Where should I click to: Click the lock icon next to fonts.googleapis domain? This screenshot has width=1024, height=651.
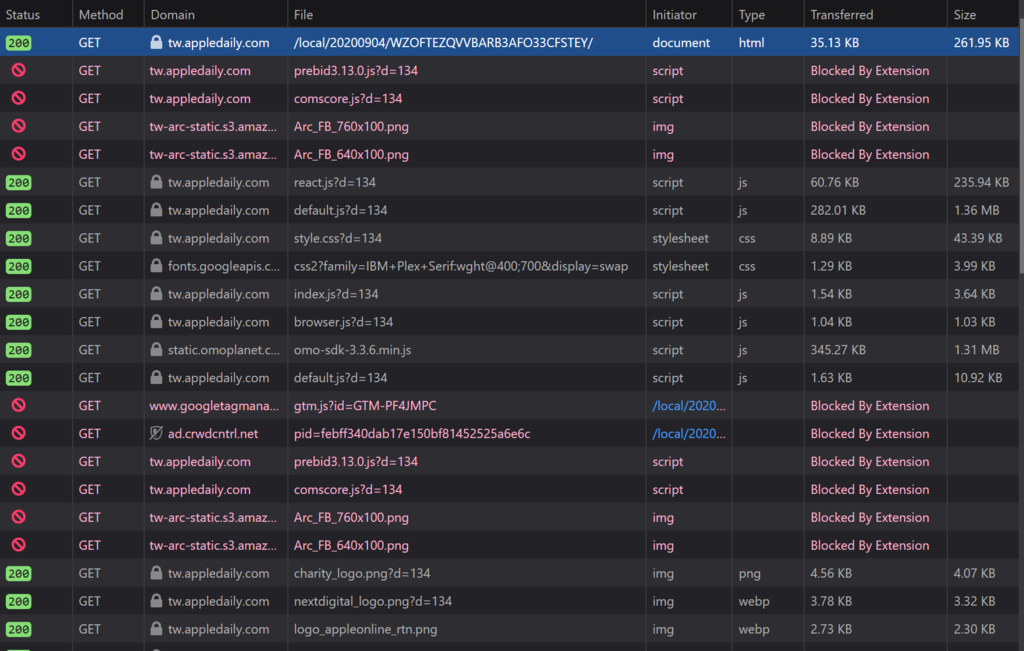pyautogui.click(x=156, y=266)
